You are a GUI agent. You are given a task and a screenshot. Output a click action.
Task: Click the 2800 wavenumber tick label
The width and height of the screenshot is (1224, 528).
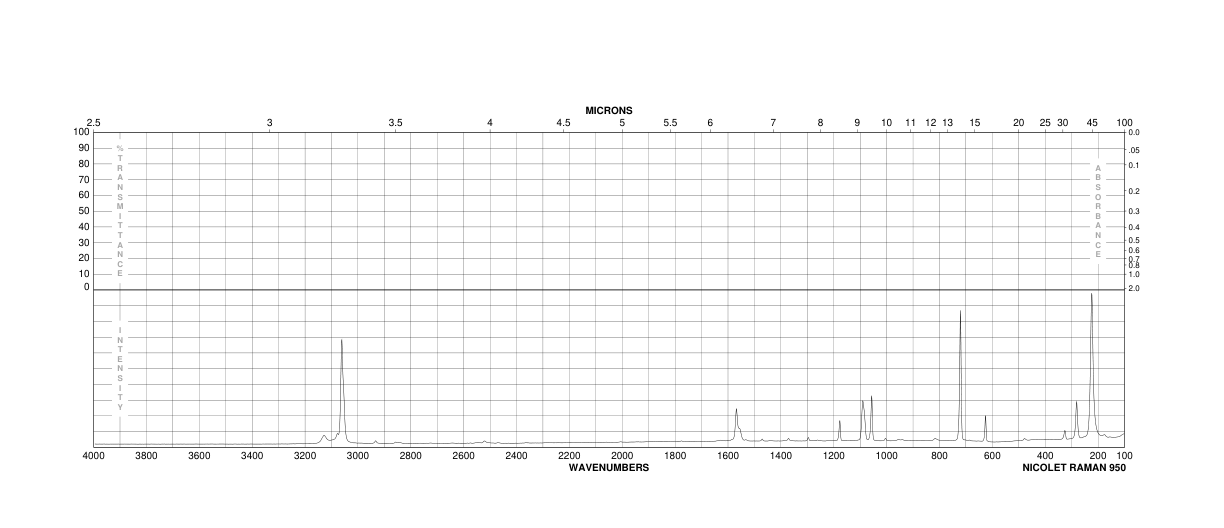point(411,456)
